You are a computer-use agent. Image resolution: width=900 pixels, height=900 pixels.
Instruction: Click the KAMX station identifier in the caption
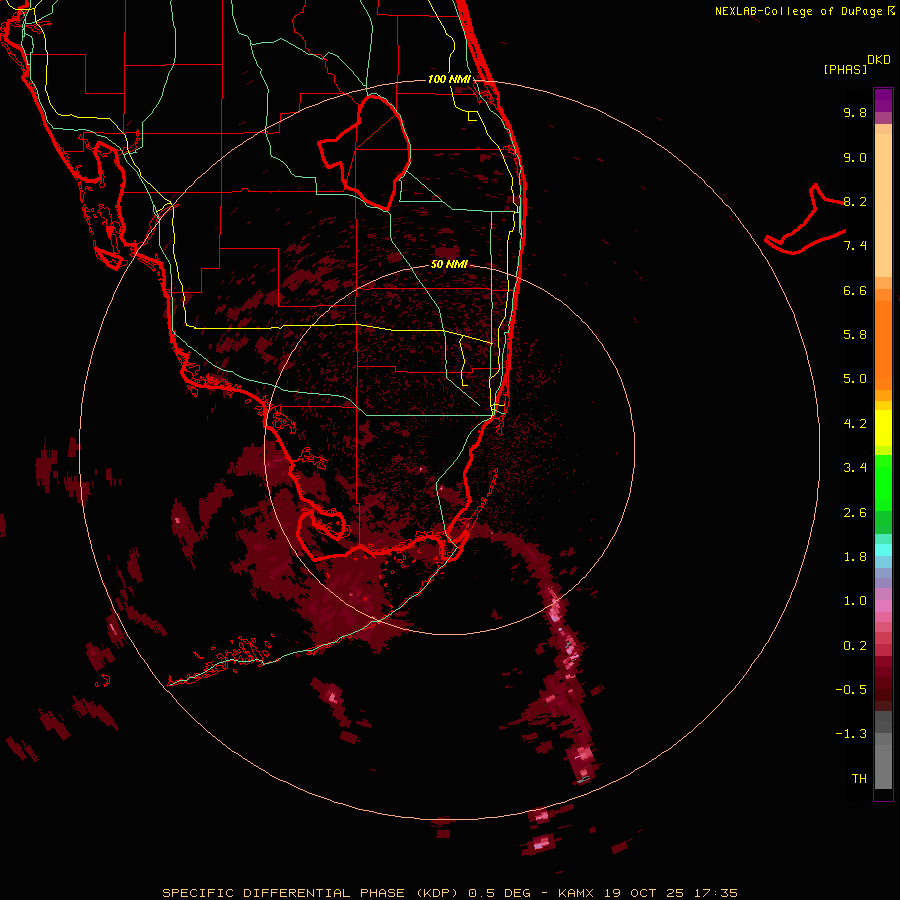pyautogui.click(x=576, y=893)
